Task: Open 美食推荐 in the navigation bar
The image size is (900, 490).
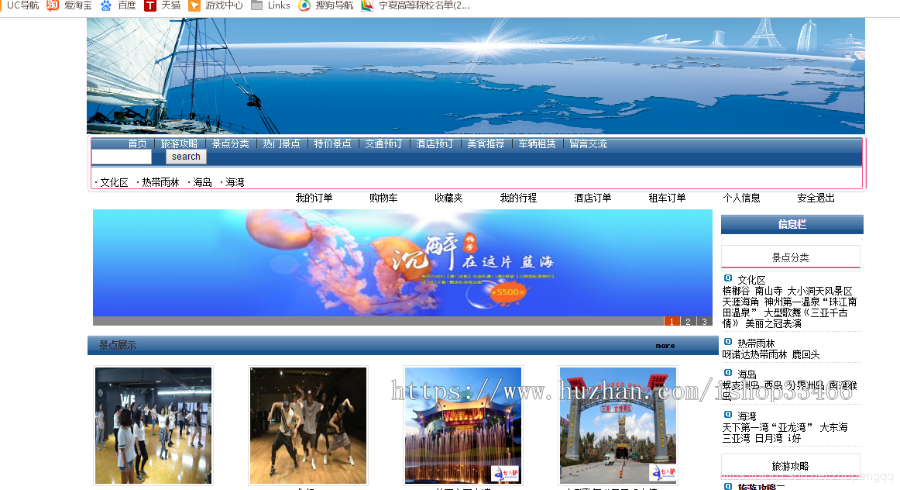Action: coord(486,143)
